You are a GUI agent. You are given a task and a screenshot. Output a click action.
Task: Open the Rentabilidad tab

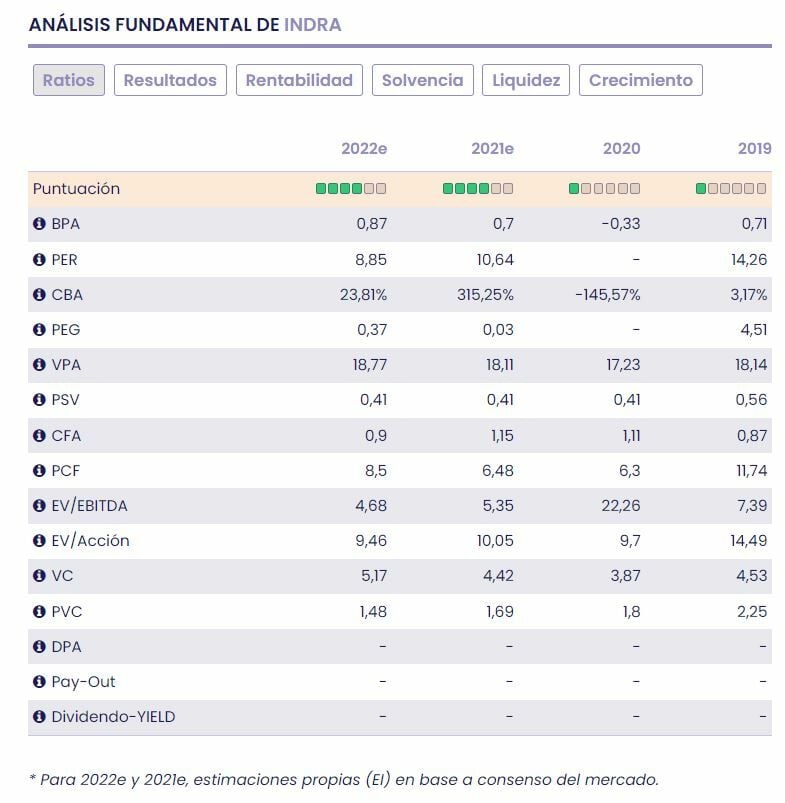click(x=299, y=81)
